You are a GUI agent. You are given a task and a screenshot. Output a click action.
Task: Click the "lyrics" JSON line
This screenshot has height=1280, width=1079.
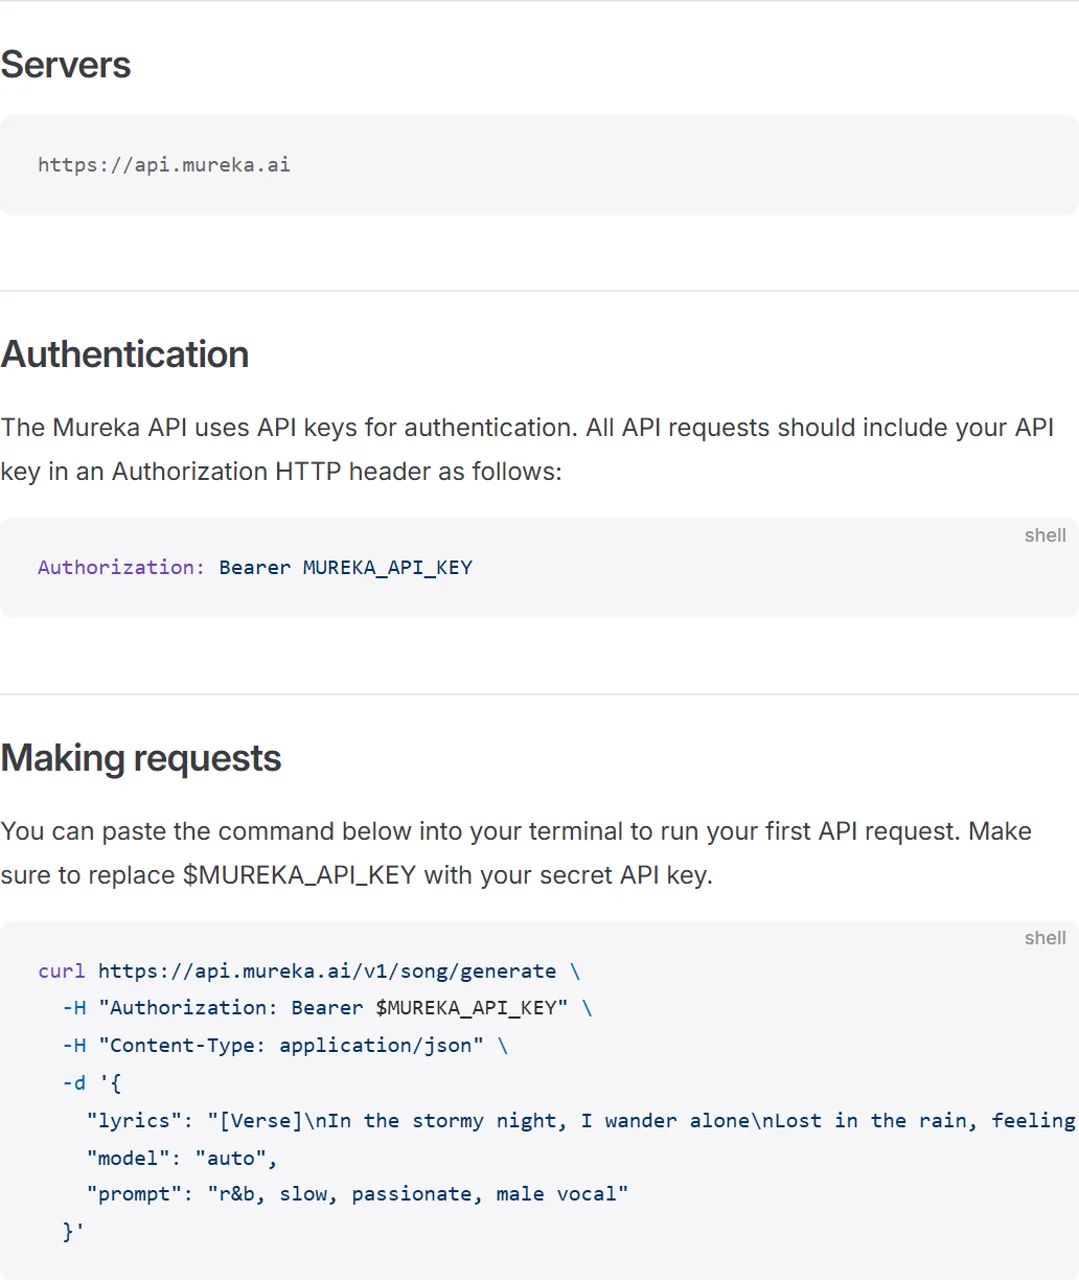click(581, 1120)
